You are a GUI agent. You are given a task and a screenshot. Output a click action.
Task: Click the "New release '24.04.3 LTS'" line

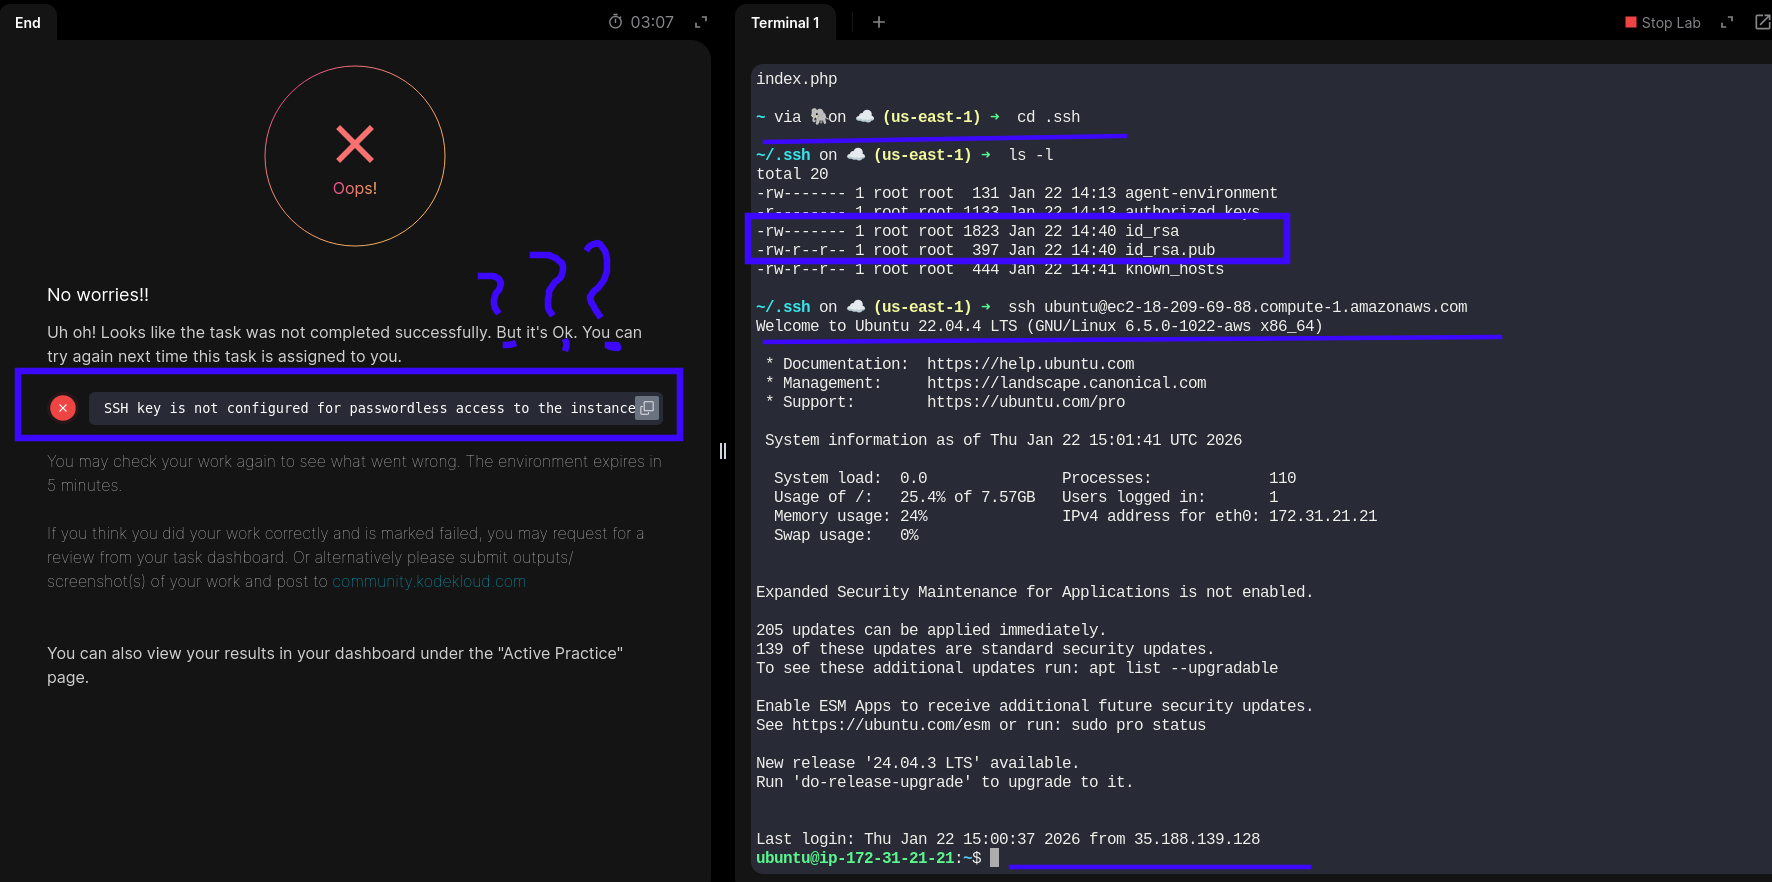tap(918, 763)
